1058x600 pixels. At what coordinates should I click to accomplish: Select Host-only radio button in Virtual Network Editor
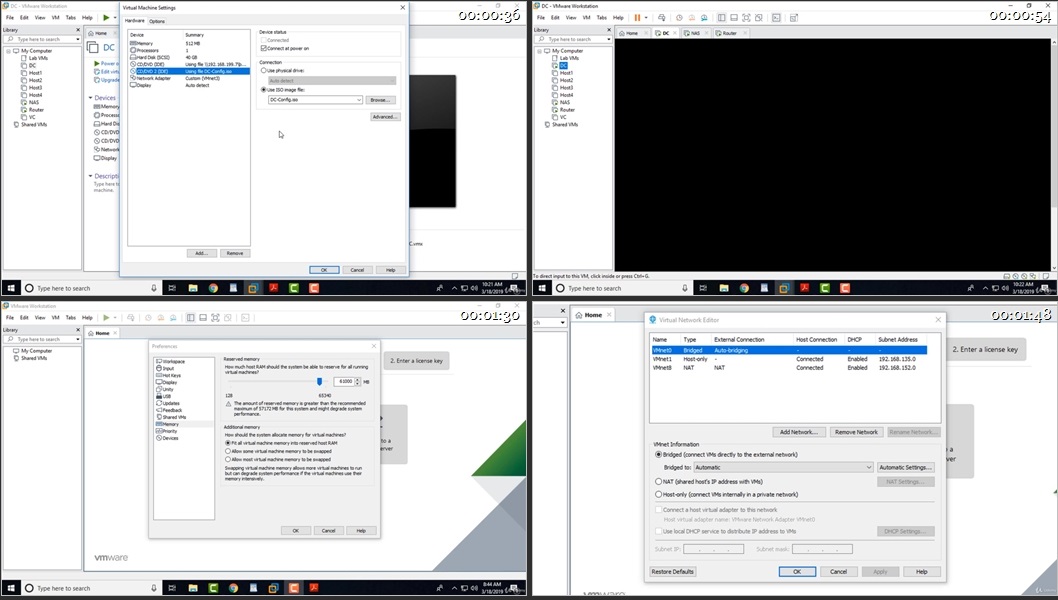(659, 495)
